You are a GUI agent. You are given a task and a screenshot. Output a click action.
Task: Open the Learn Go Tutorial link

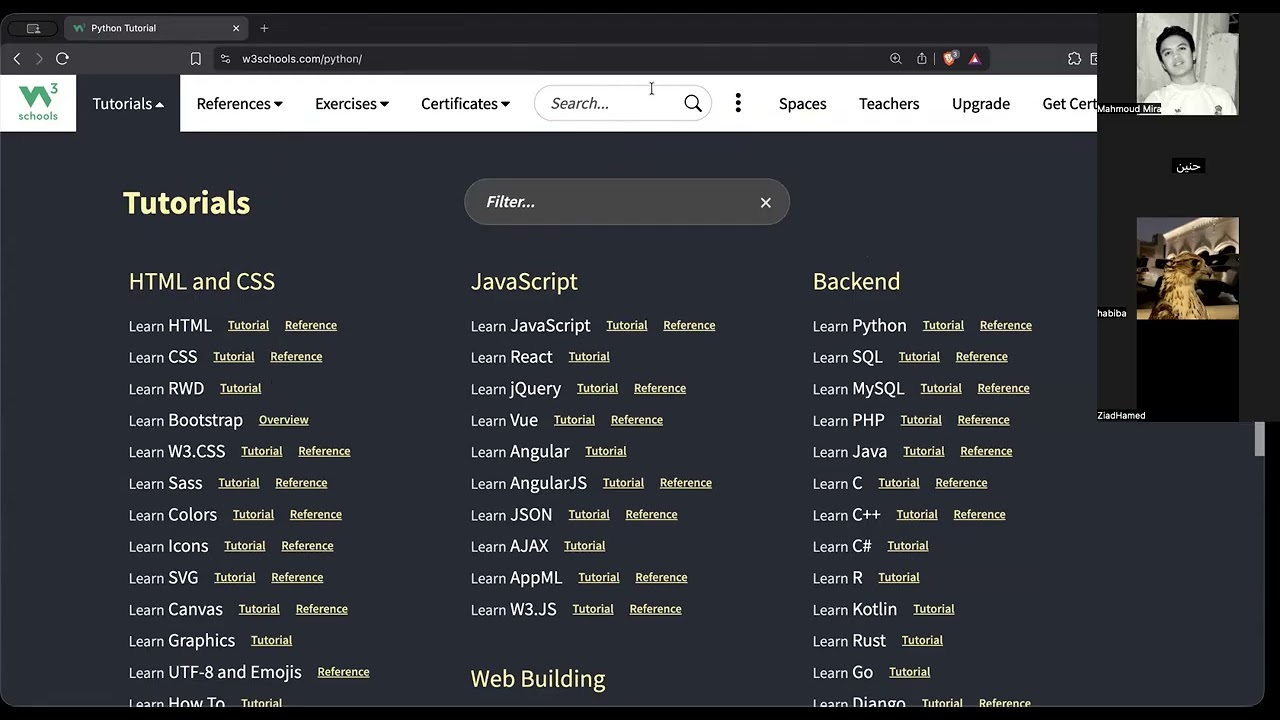[x=910, y=672]
